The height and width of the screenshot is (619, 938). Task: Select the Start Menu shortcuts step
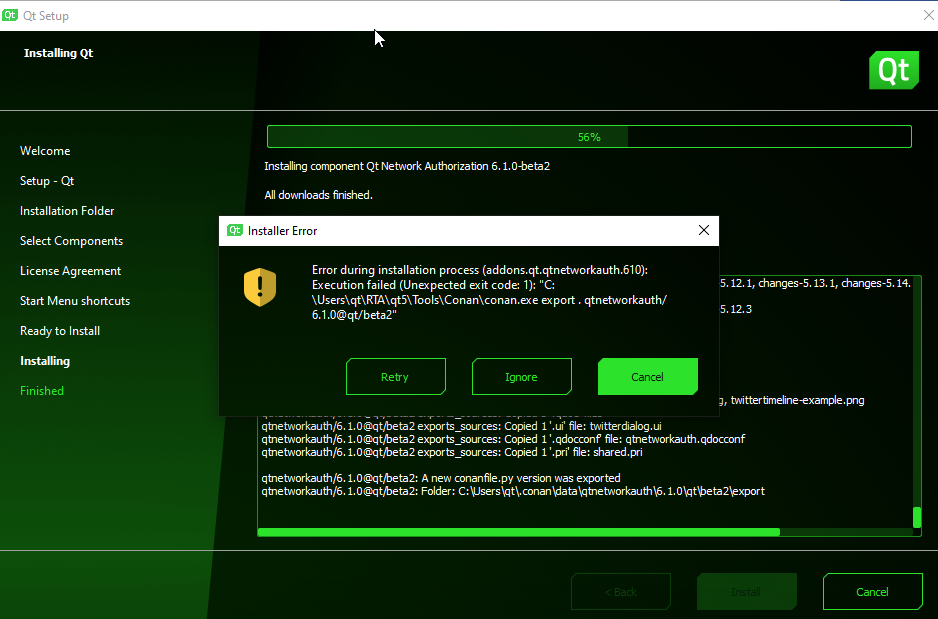pyautogui.click(x=75, y=301)
